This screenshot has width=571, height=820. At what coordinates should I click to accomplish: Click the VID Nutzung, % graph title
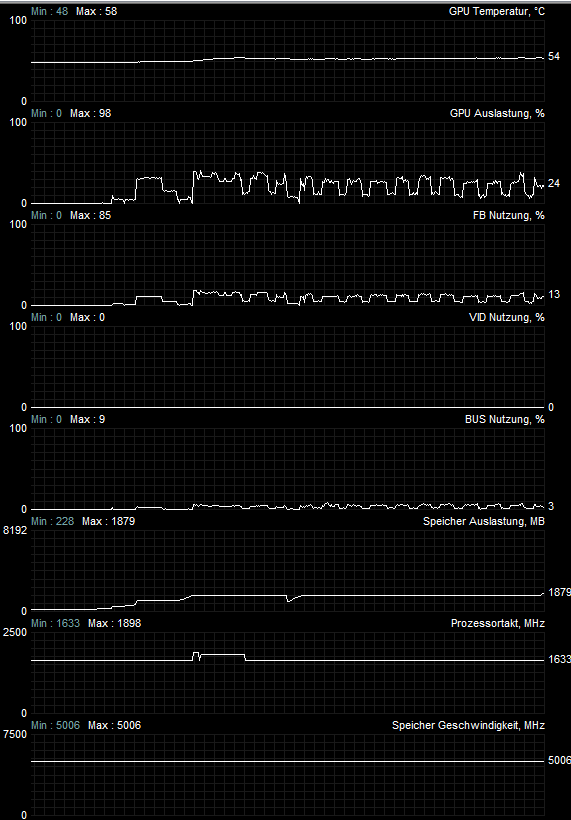pyautogui.click(x=507, y=317)
